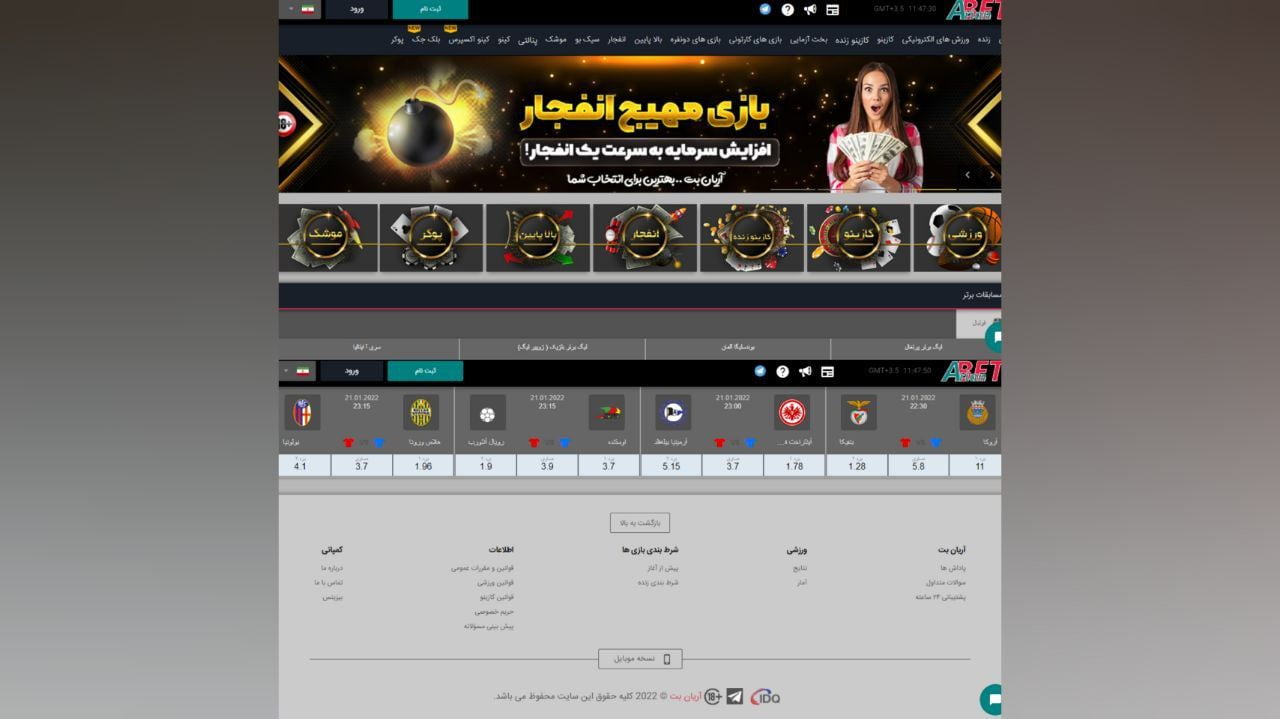Select زنده from the navigation menu
Viewport: 1280px width, 719px height.
coord(983,38)
